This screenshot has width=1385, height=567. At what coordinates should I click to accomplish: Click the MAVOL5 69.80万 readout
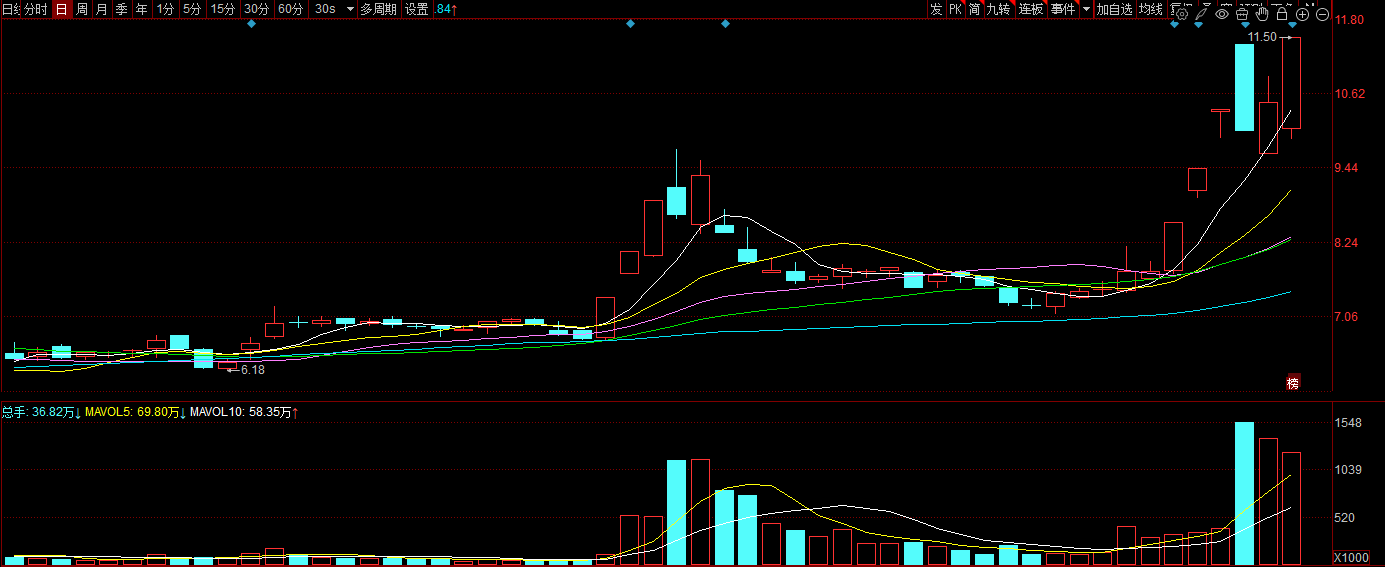pyautogui.click(x=136, y=412)
